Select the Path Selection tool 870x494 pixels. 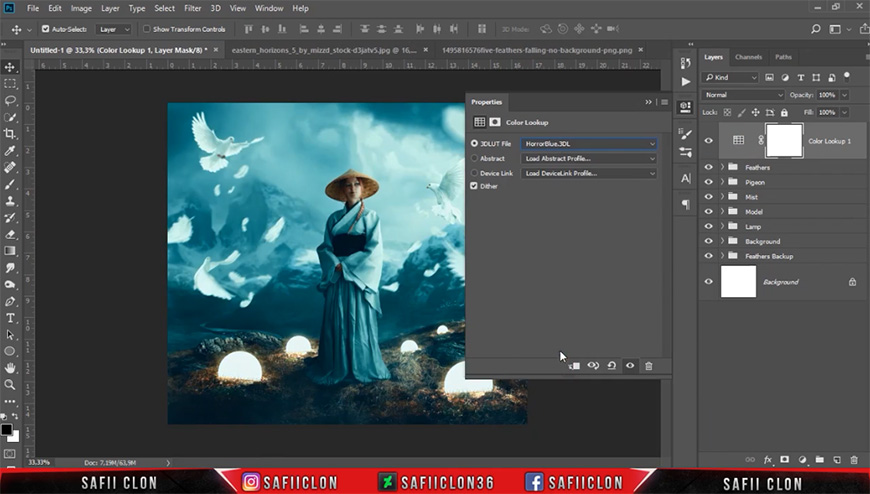pos(10,335)
